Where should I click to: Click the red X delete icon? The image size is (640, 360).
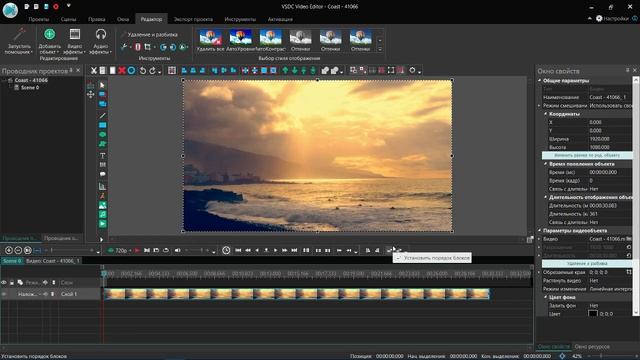click(122, 71)
